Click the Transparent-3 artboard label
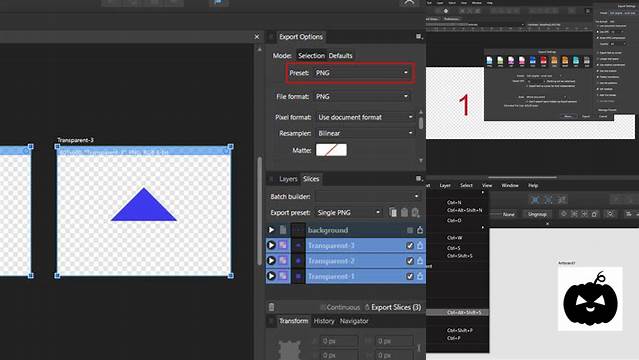This screenshot has width=639, height=360. click(75, 140)
